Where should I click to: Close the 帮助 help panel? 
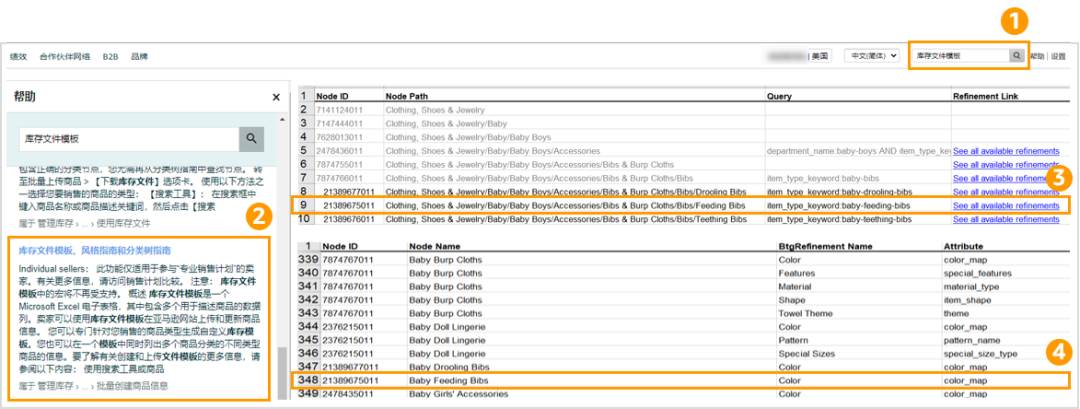(276, 97)
